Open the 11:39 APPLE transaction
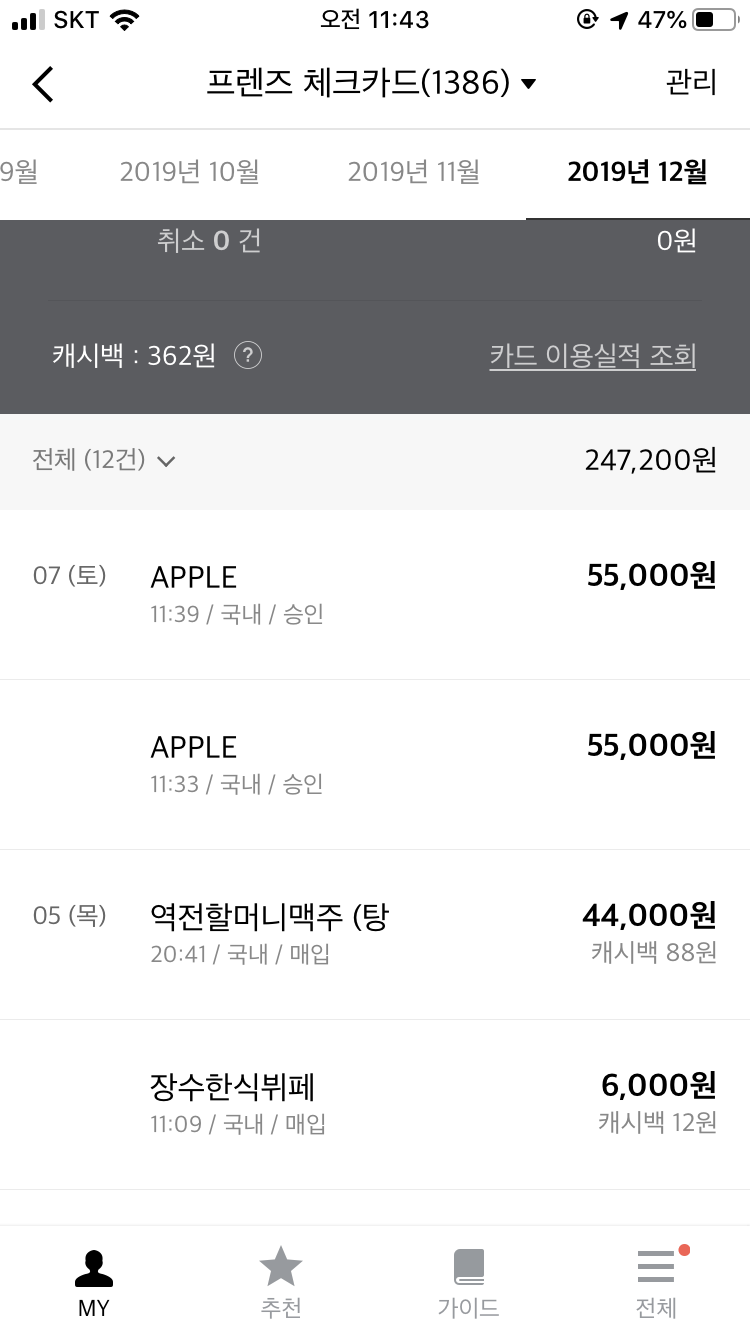The width and height of the screenshot is (750, 1334). point(375,593)
